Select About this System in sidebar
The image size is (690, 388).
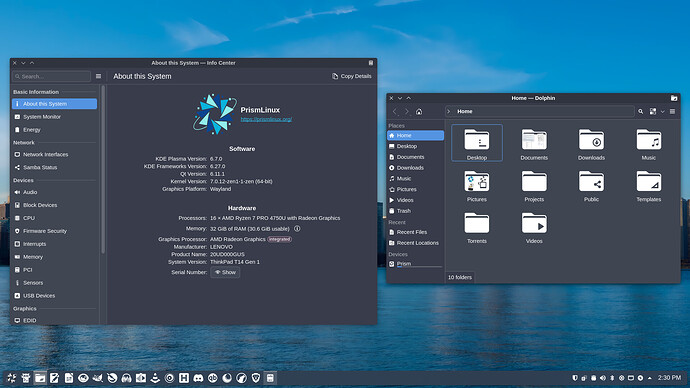point(55,104)
